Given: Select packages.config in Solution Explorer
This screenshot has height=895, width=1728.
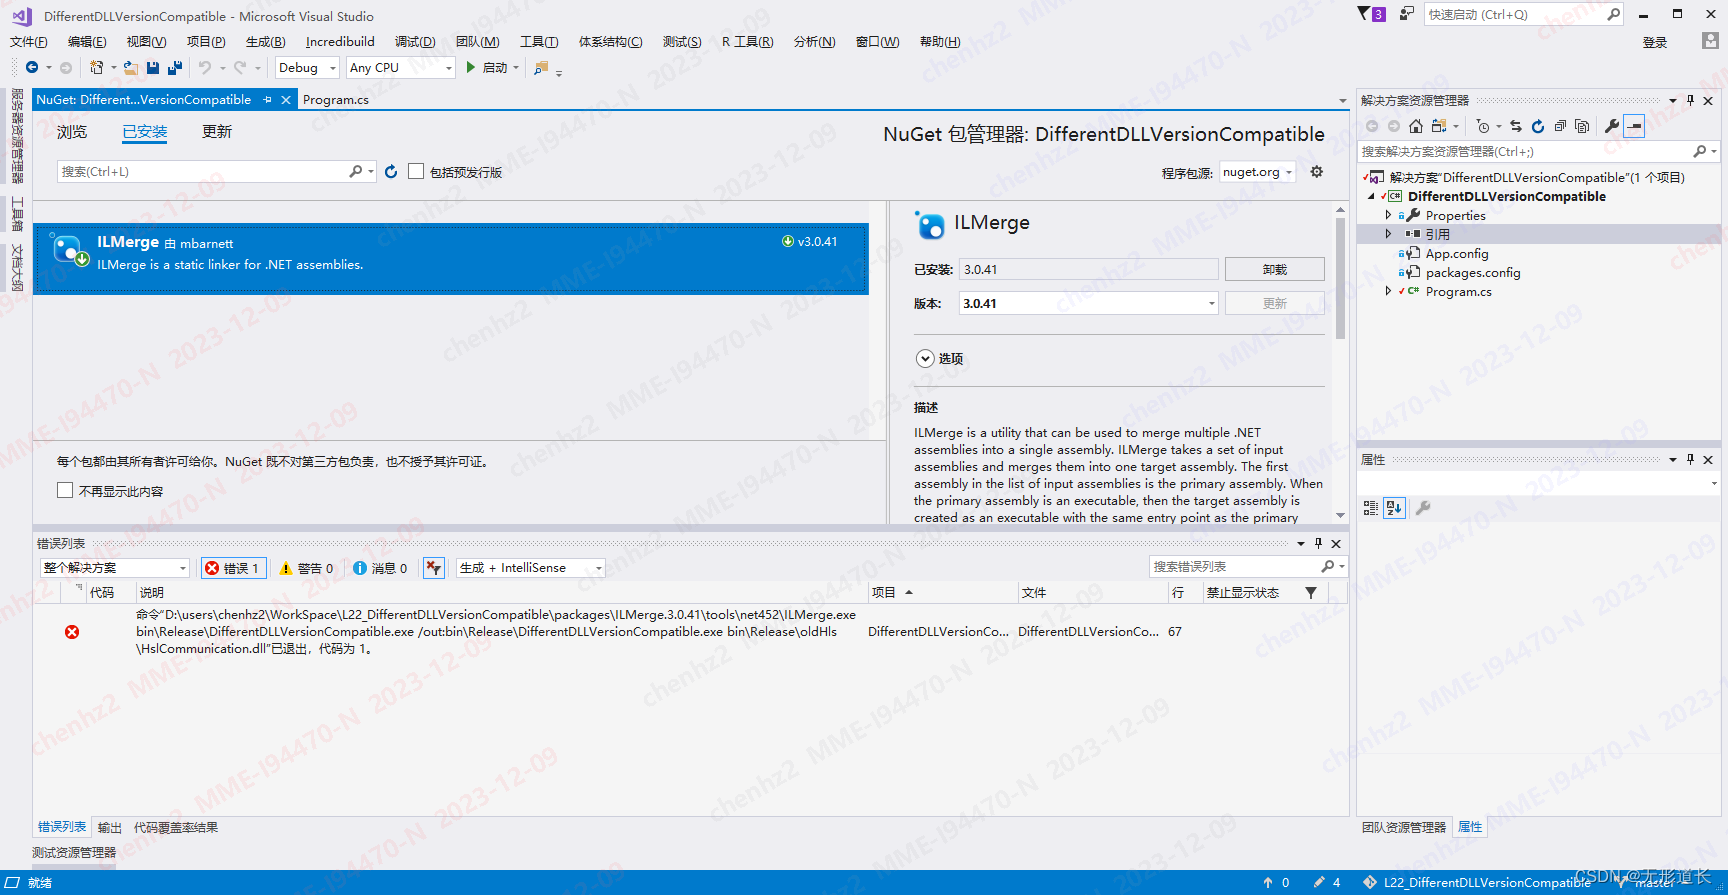Looking at the screenshot, I should click(1473, 272).
